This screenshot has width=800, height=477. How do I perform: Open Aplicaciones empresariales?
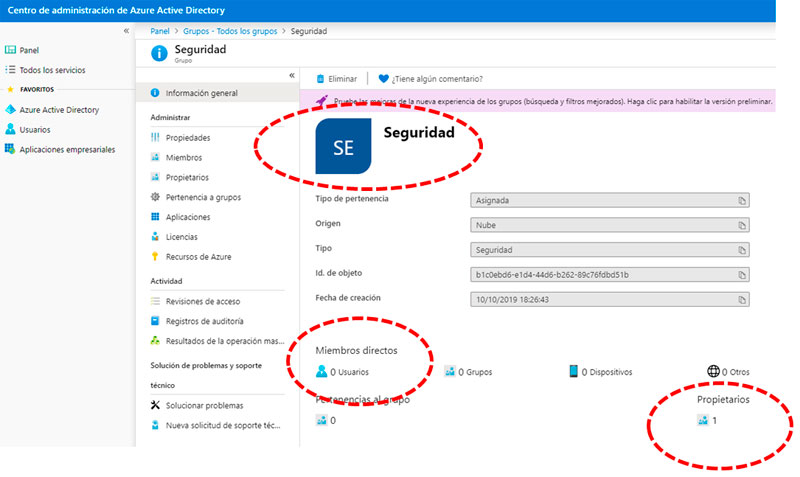click(x=67, y=149)
